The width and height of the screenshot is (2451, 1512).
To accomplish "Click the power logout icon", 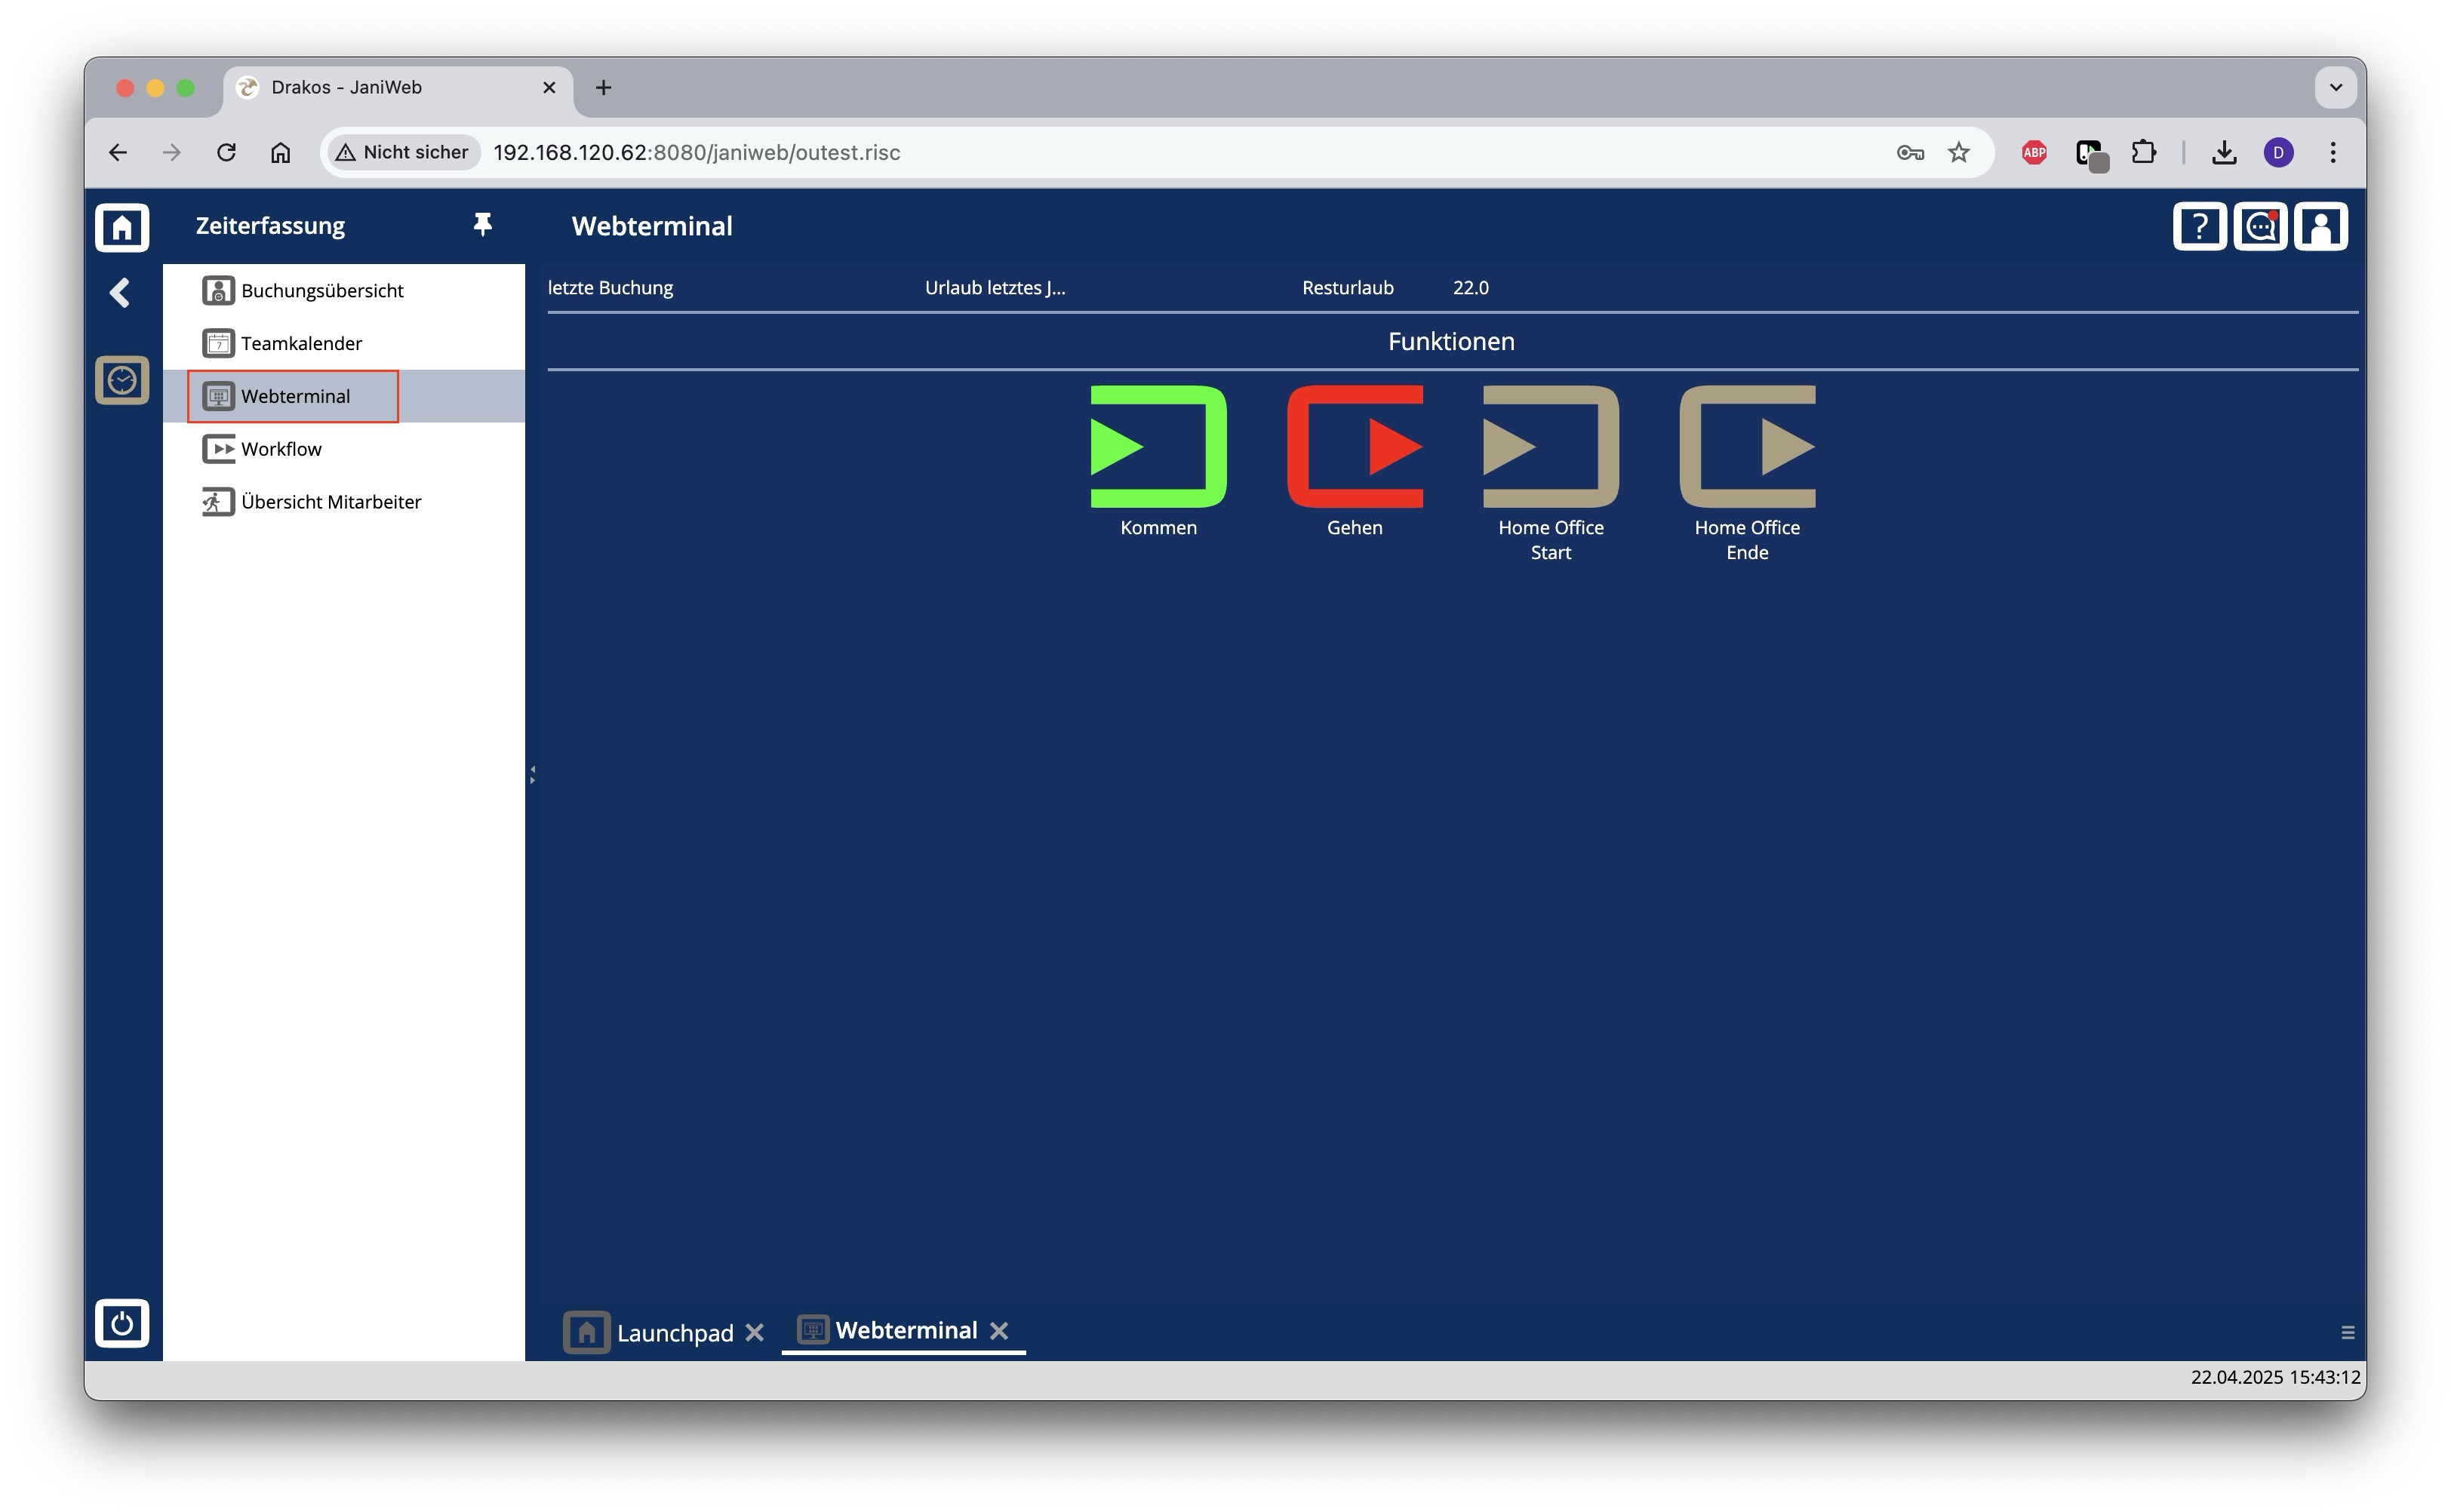I will click(122, 1323).
